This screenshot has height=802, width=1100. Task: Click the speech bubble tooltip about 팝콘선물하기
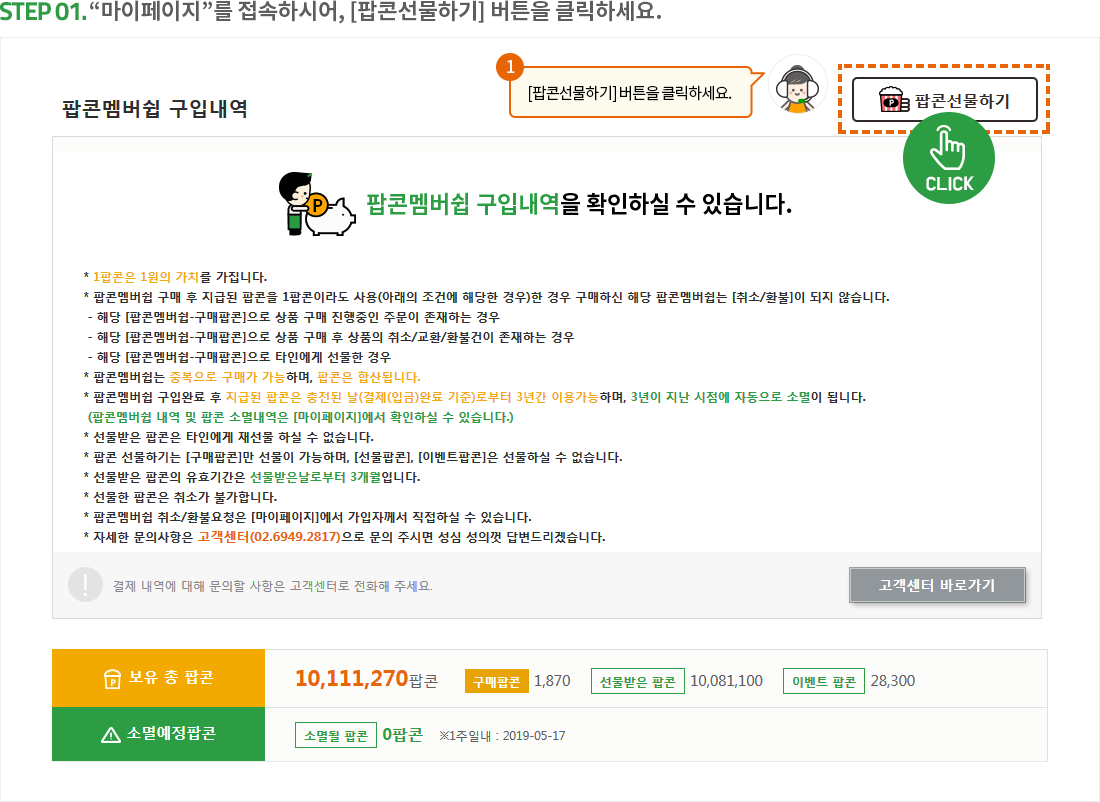click(x=630, y=93)
